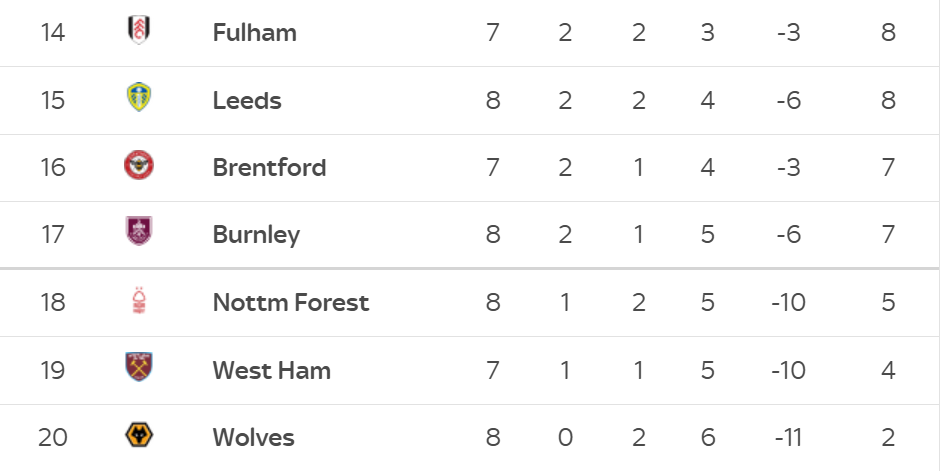Click the West Ham club crest

click(138, 369)
